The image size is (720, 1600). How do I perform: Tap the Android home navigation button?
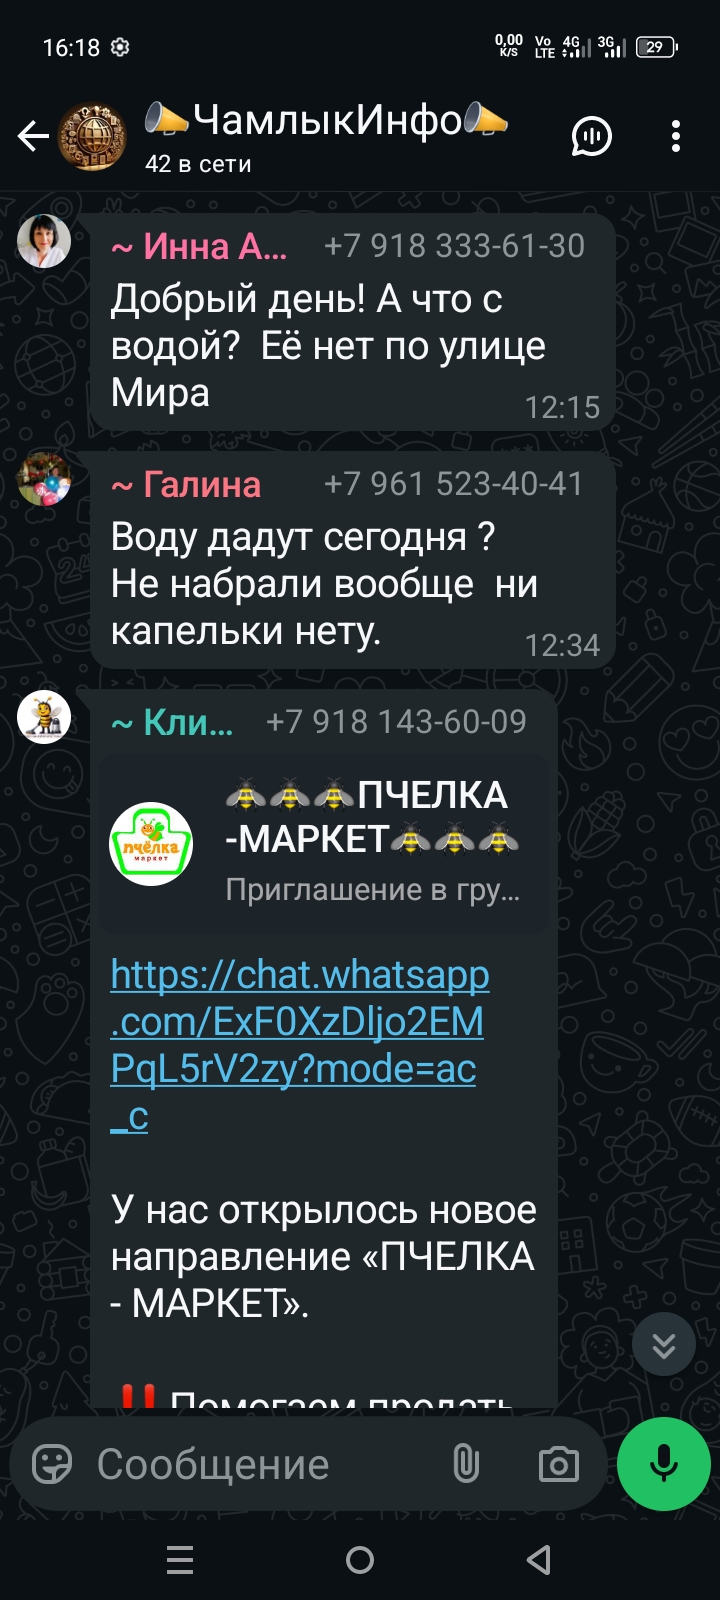360,1560
